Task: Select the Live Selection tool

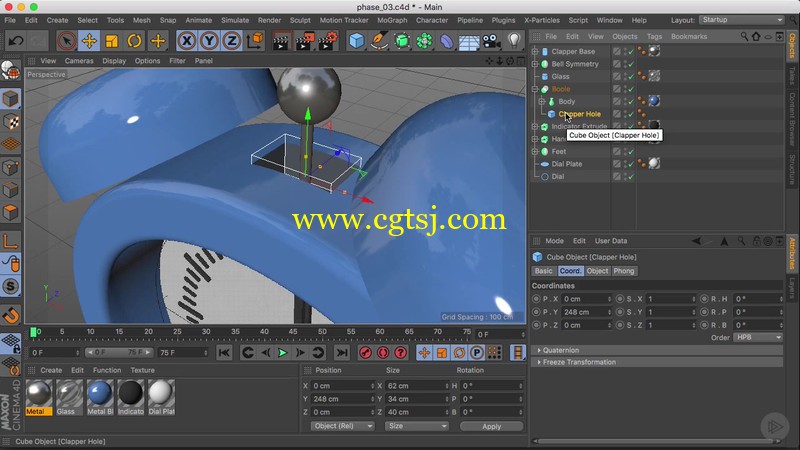Action: [66, 40]
